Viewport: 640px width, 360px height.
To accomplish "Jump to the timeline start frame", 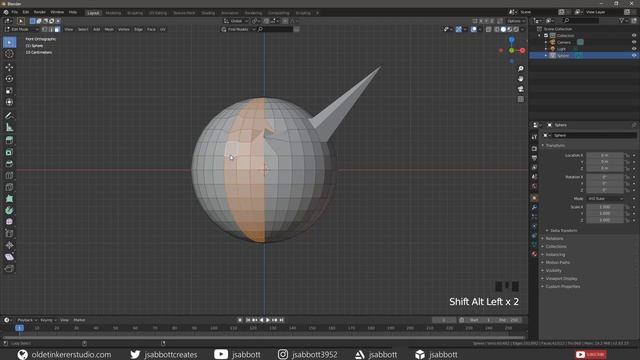I will point(248,320).
